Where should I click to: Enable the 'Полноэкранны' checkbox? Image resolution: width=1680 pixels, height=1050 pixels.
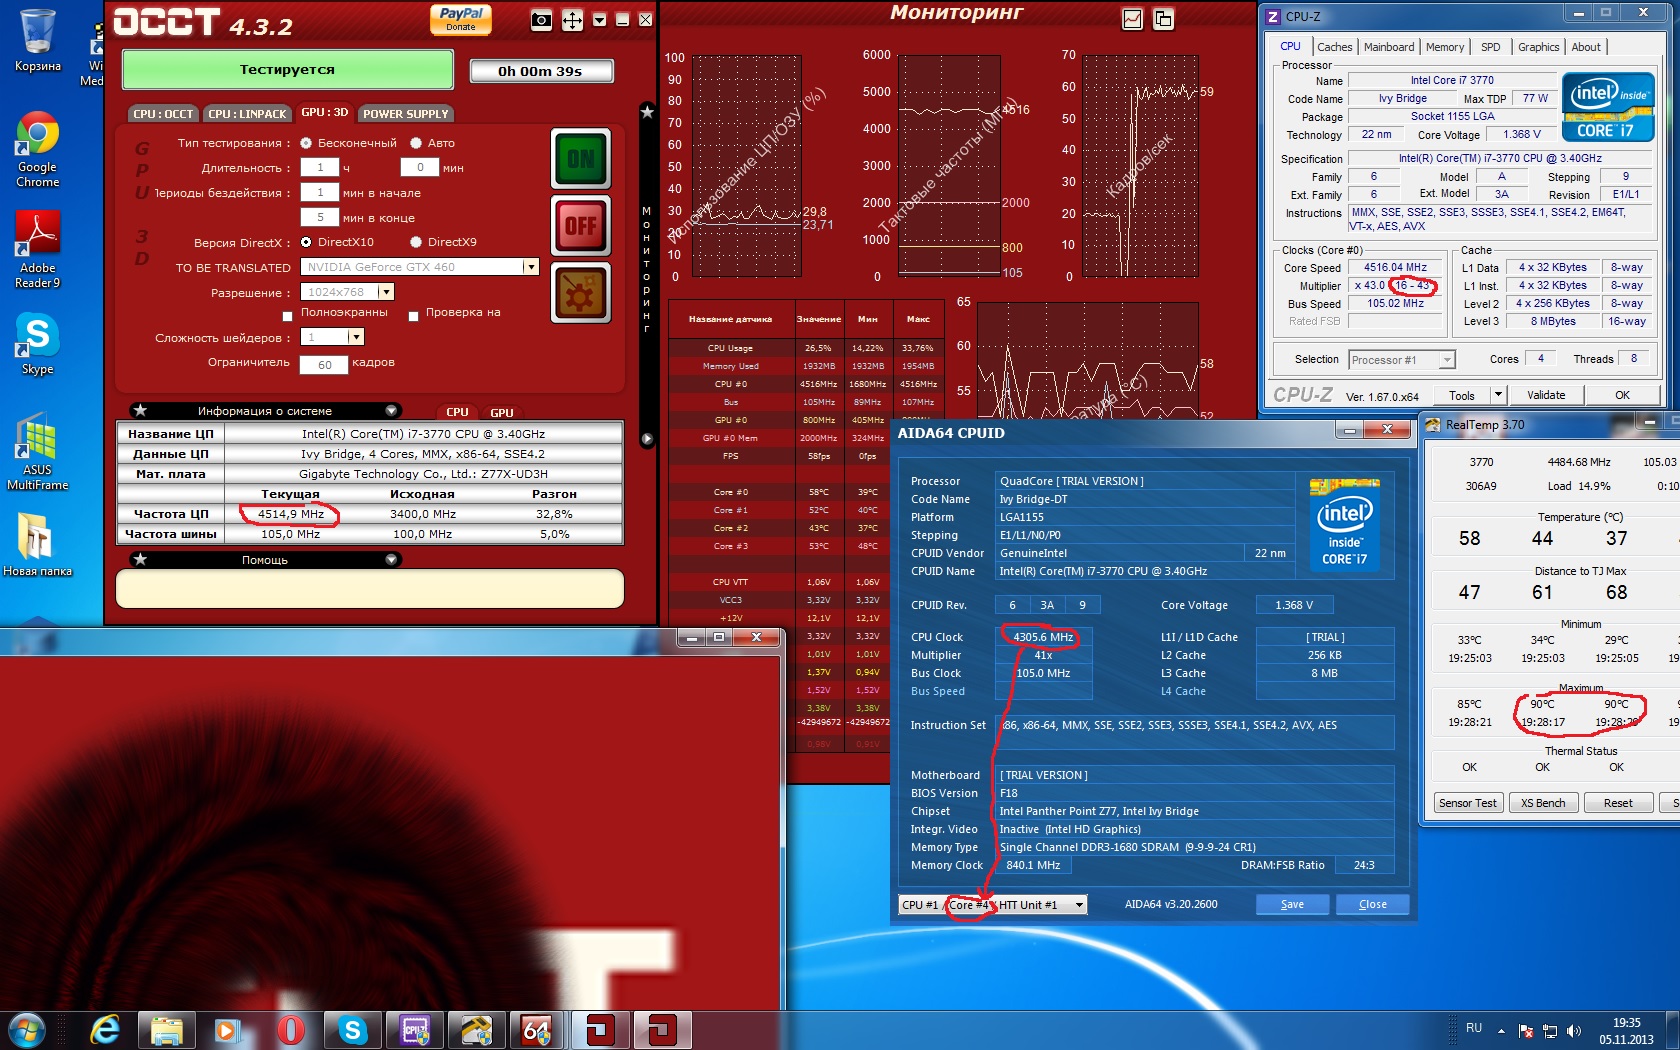[288, 316]
